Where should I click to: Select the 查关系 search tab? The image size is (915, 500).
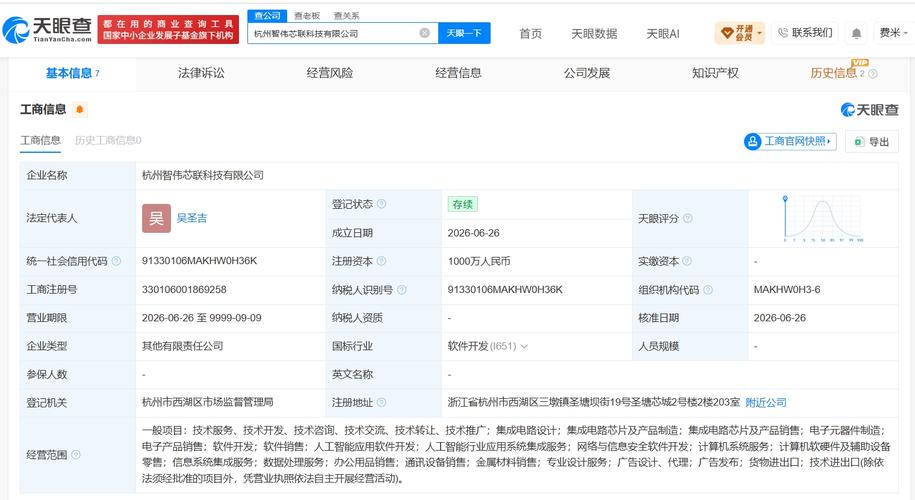click(x=346, y=16)
